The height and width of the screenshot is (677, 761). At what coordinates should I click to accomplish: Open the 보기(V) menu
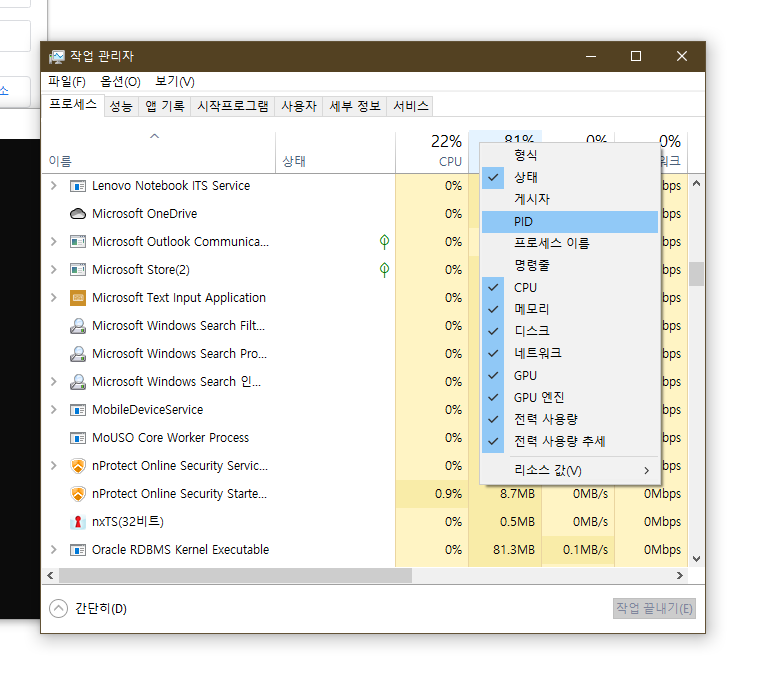pyautogui.click(x=175, y=82)
